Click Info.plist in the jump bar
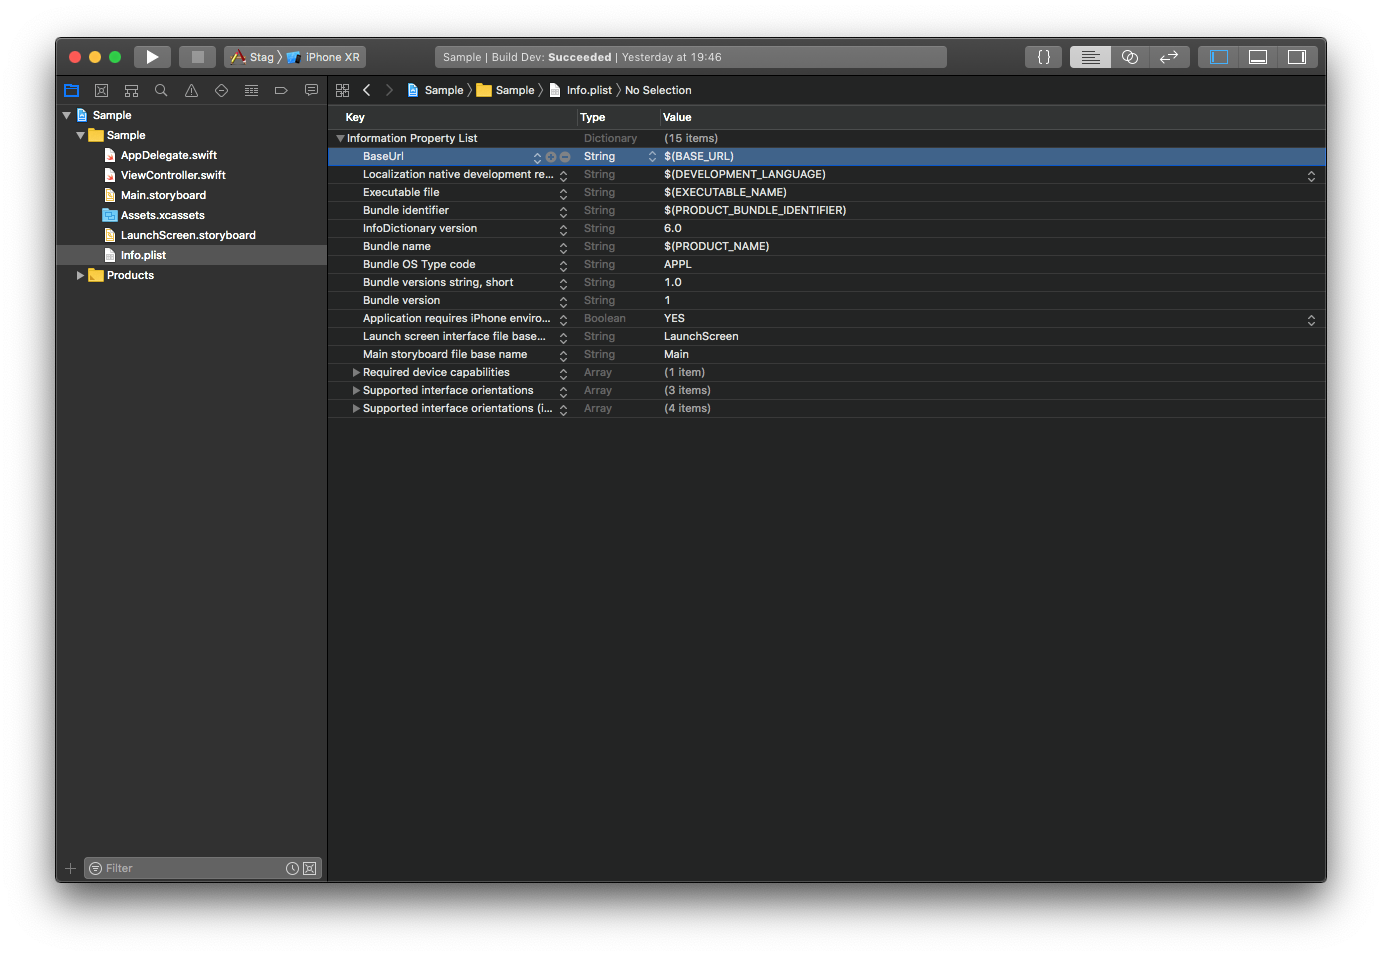 588,90
